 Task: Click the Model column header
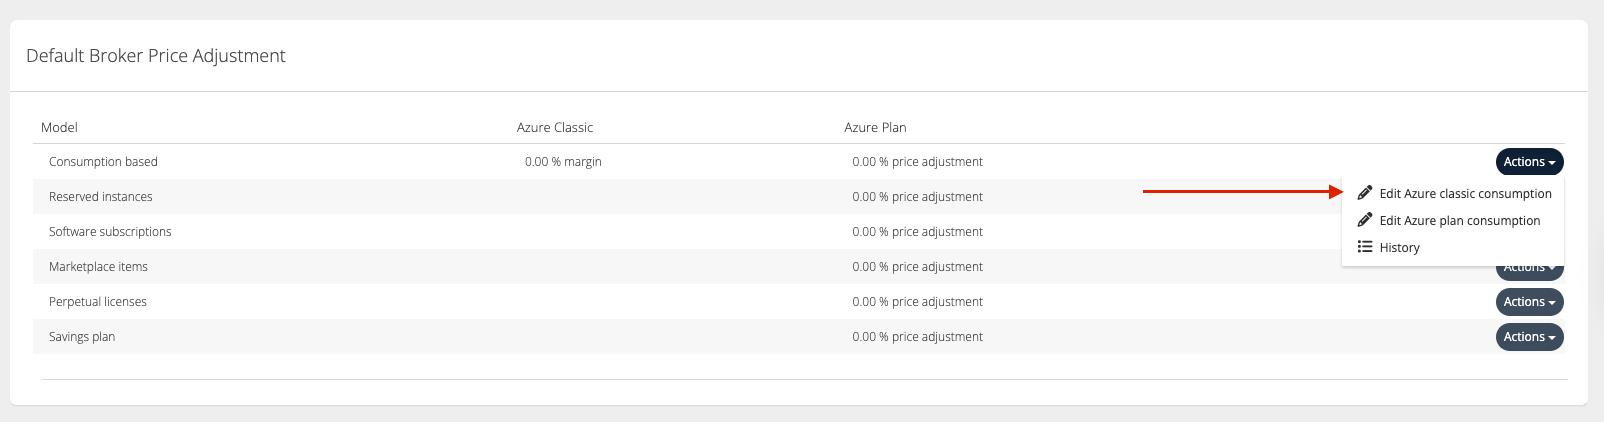coord(59,127)
